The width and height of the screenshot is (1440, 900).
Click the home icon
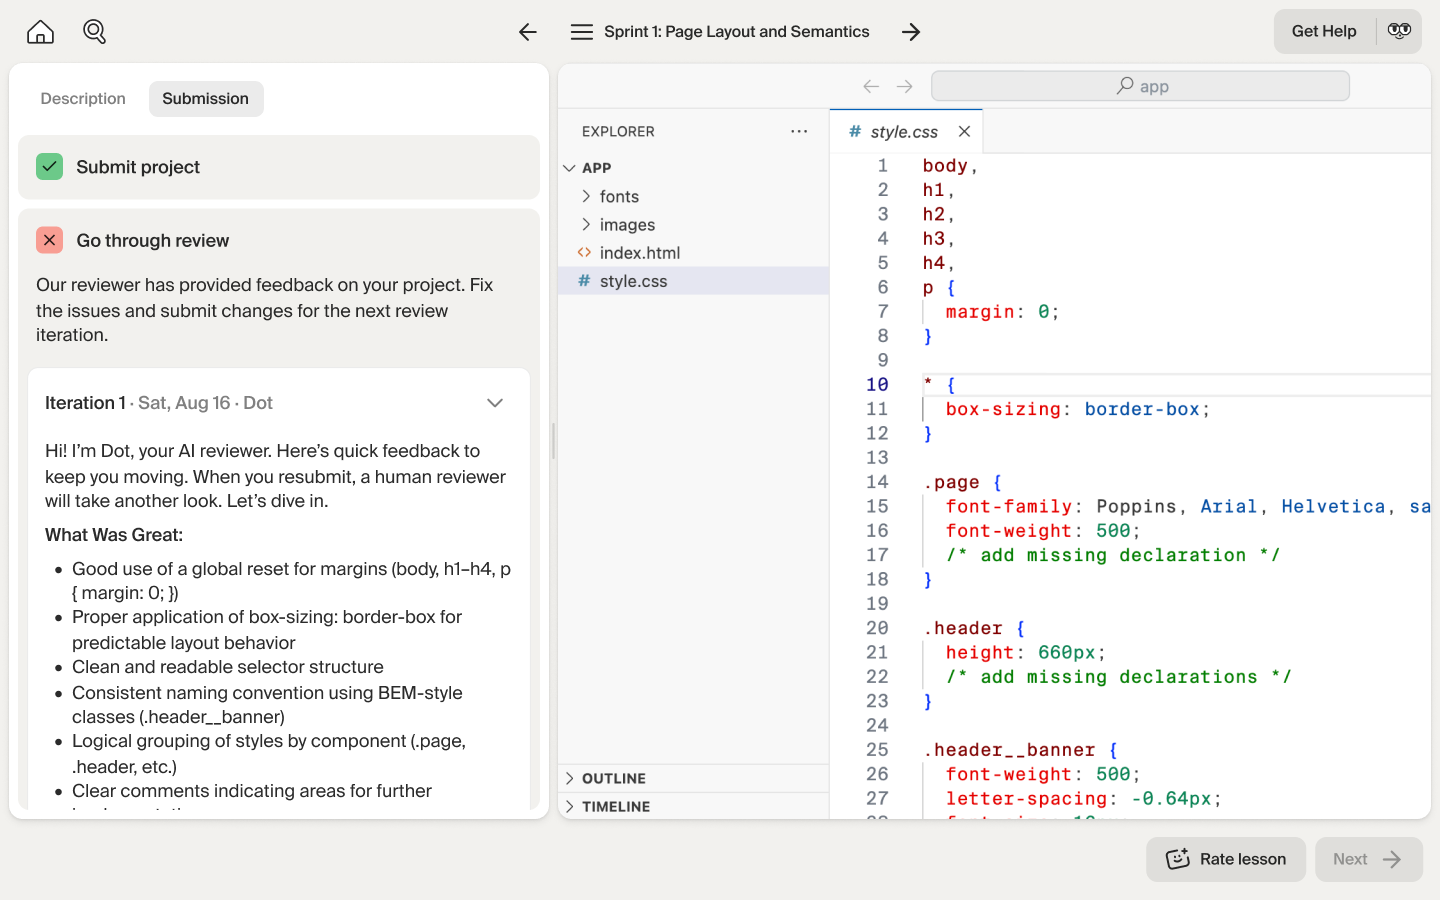click(x=40, y=32)
